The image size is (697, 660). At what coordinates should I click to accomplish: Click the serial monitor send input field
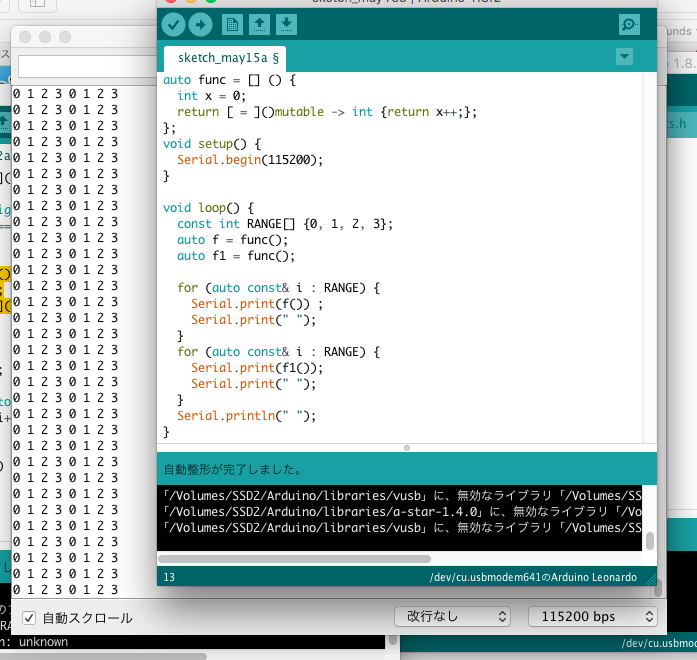pos(88,67)
